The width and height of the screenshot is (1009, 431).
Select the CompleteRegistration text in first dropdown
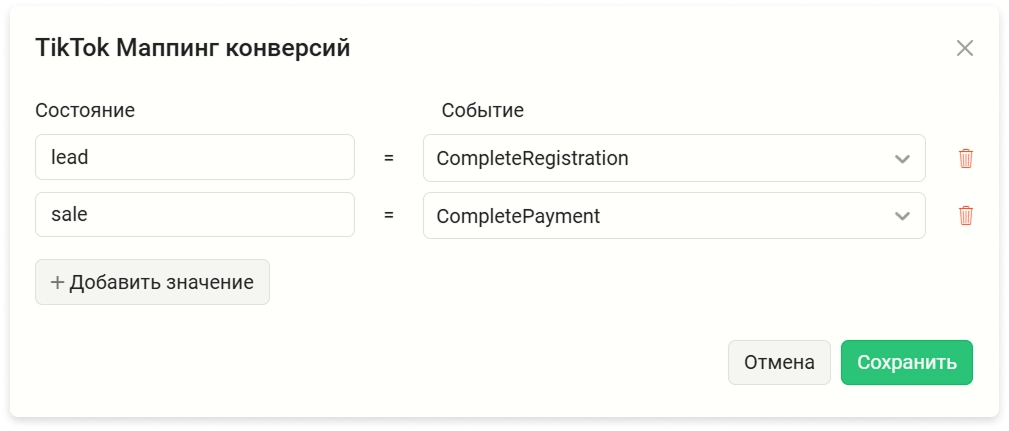(532, 158)
